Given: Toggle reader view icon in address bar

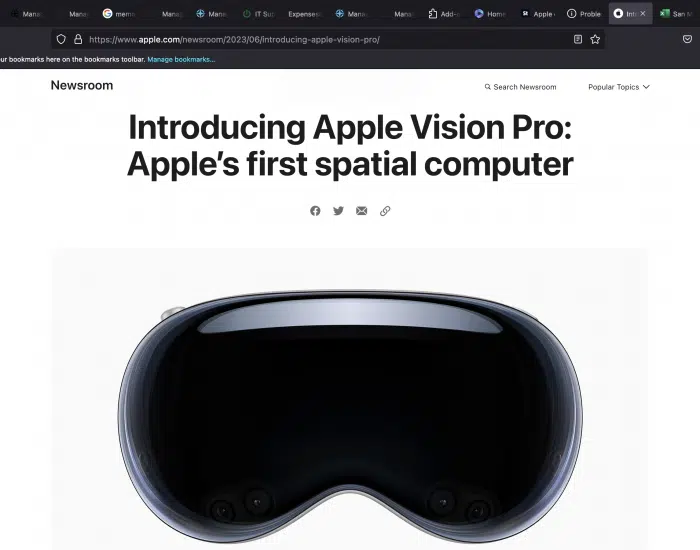Looking at the screenshot, I should [578, 39].
